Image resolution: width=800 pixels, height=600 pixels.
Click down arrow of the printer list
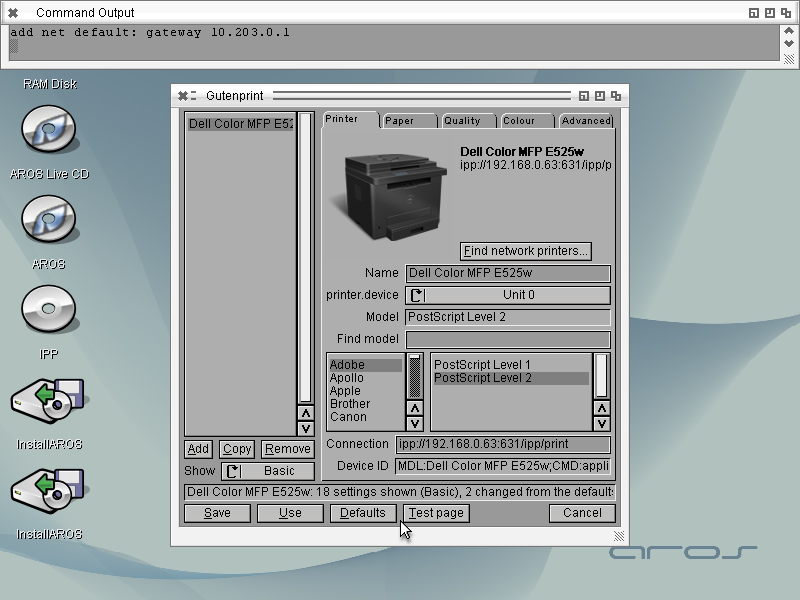click(306, 429)
